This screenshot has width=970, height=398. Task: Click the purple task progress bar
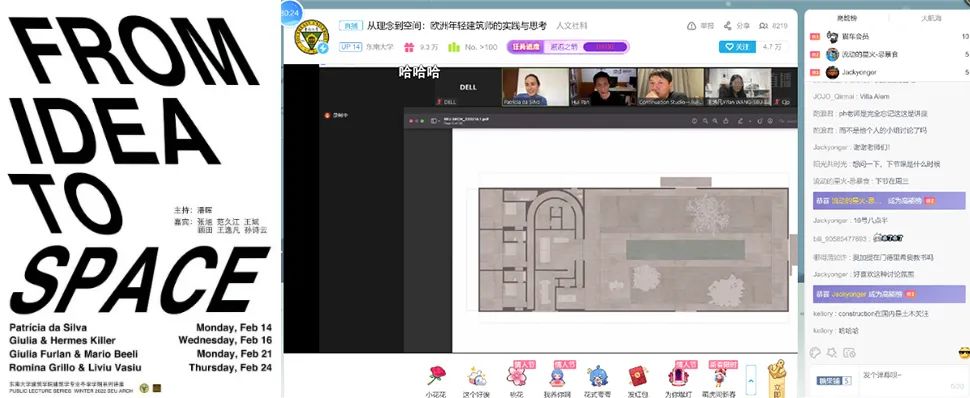[604, 47]
